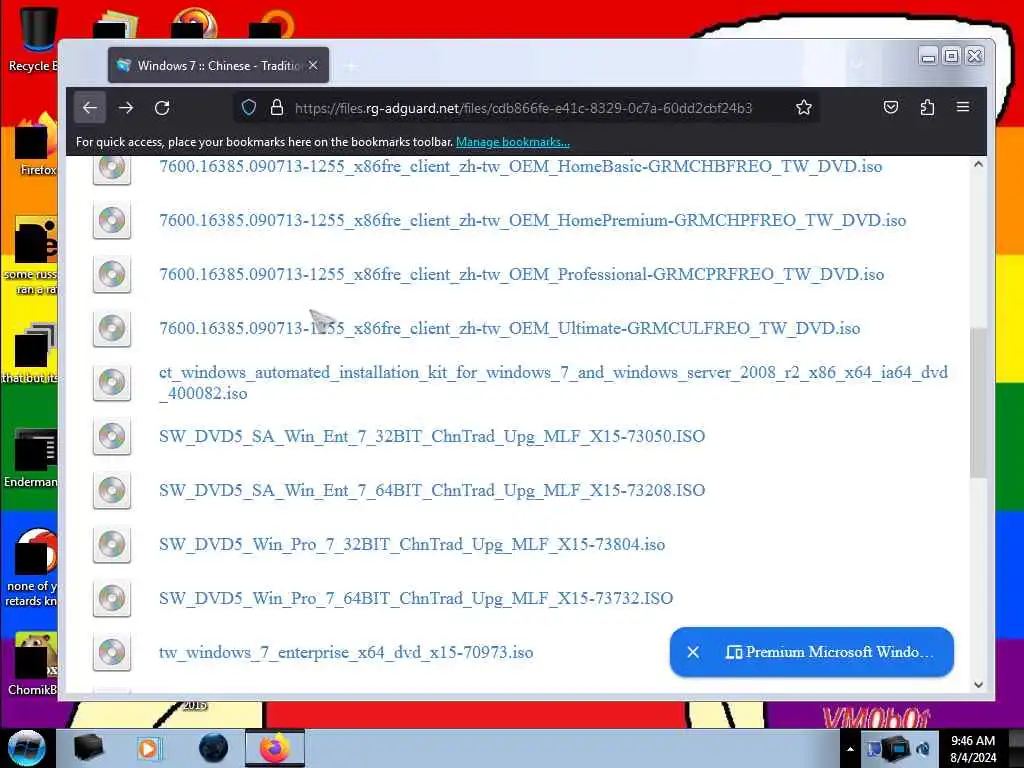Dismiss the Premium Microsoft Windows banner
1024x768 pixels.
pyautogui.click(x=693, y=652)
